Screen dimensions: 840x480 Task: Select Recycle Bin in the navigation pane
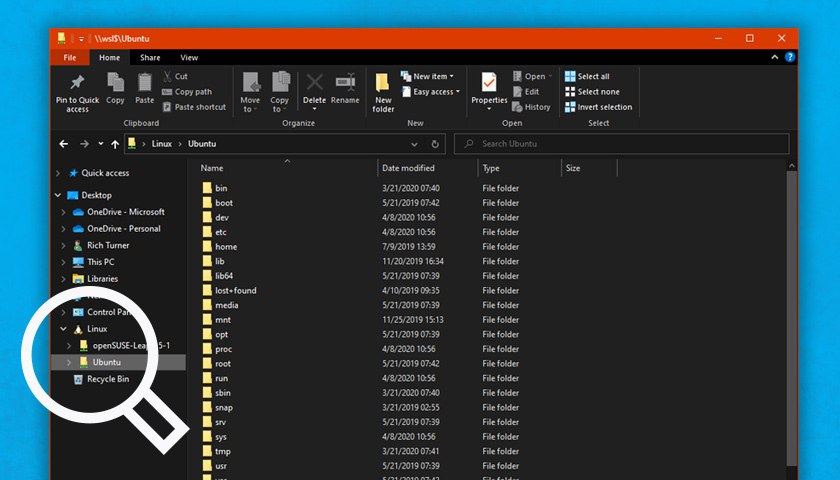[x=108, y=379]
